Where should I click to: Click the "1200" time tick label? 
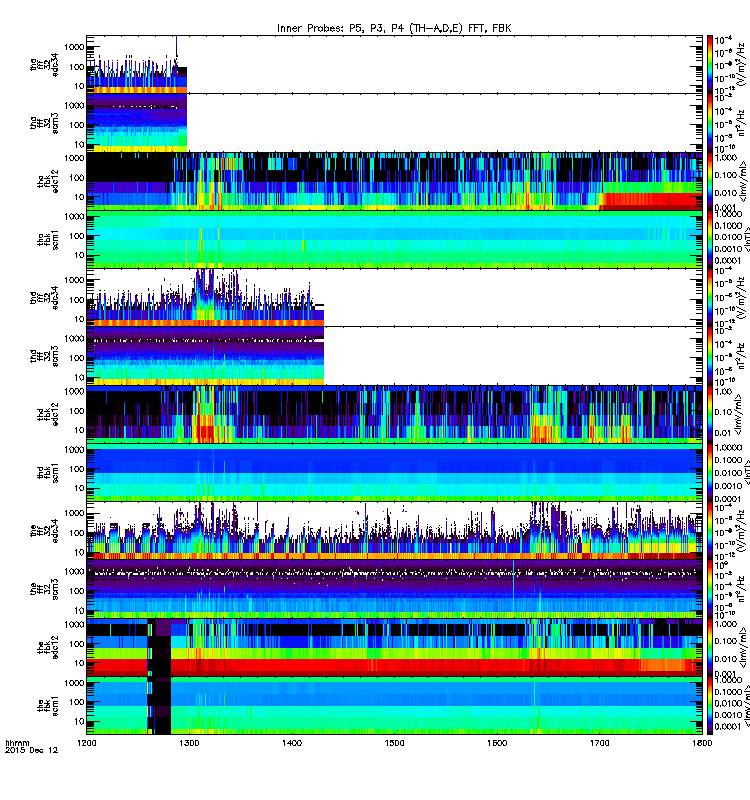coord(86,743)
